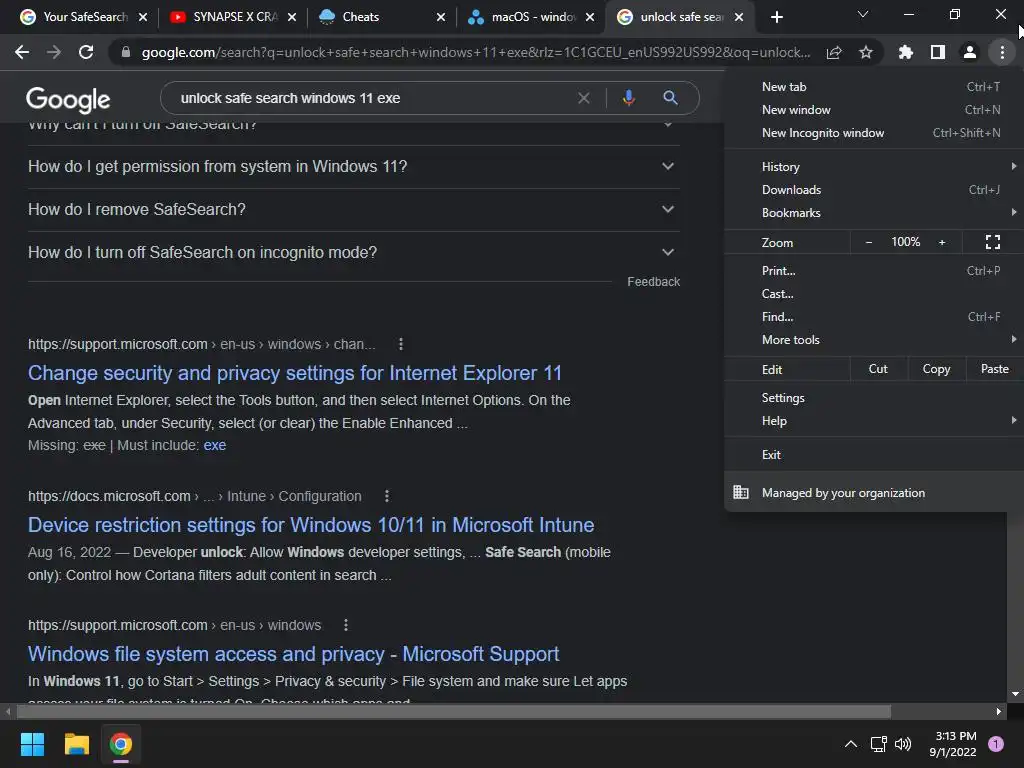Close the Cheats tab

[x=441, y=17]
